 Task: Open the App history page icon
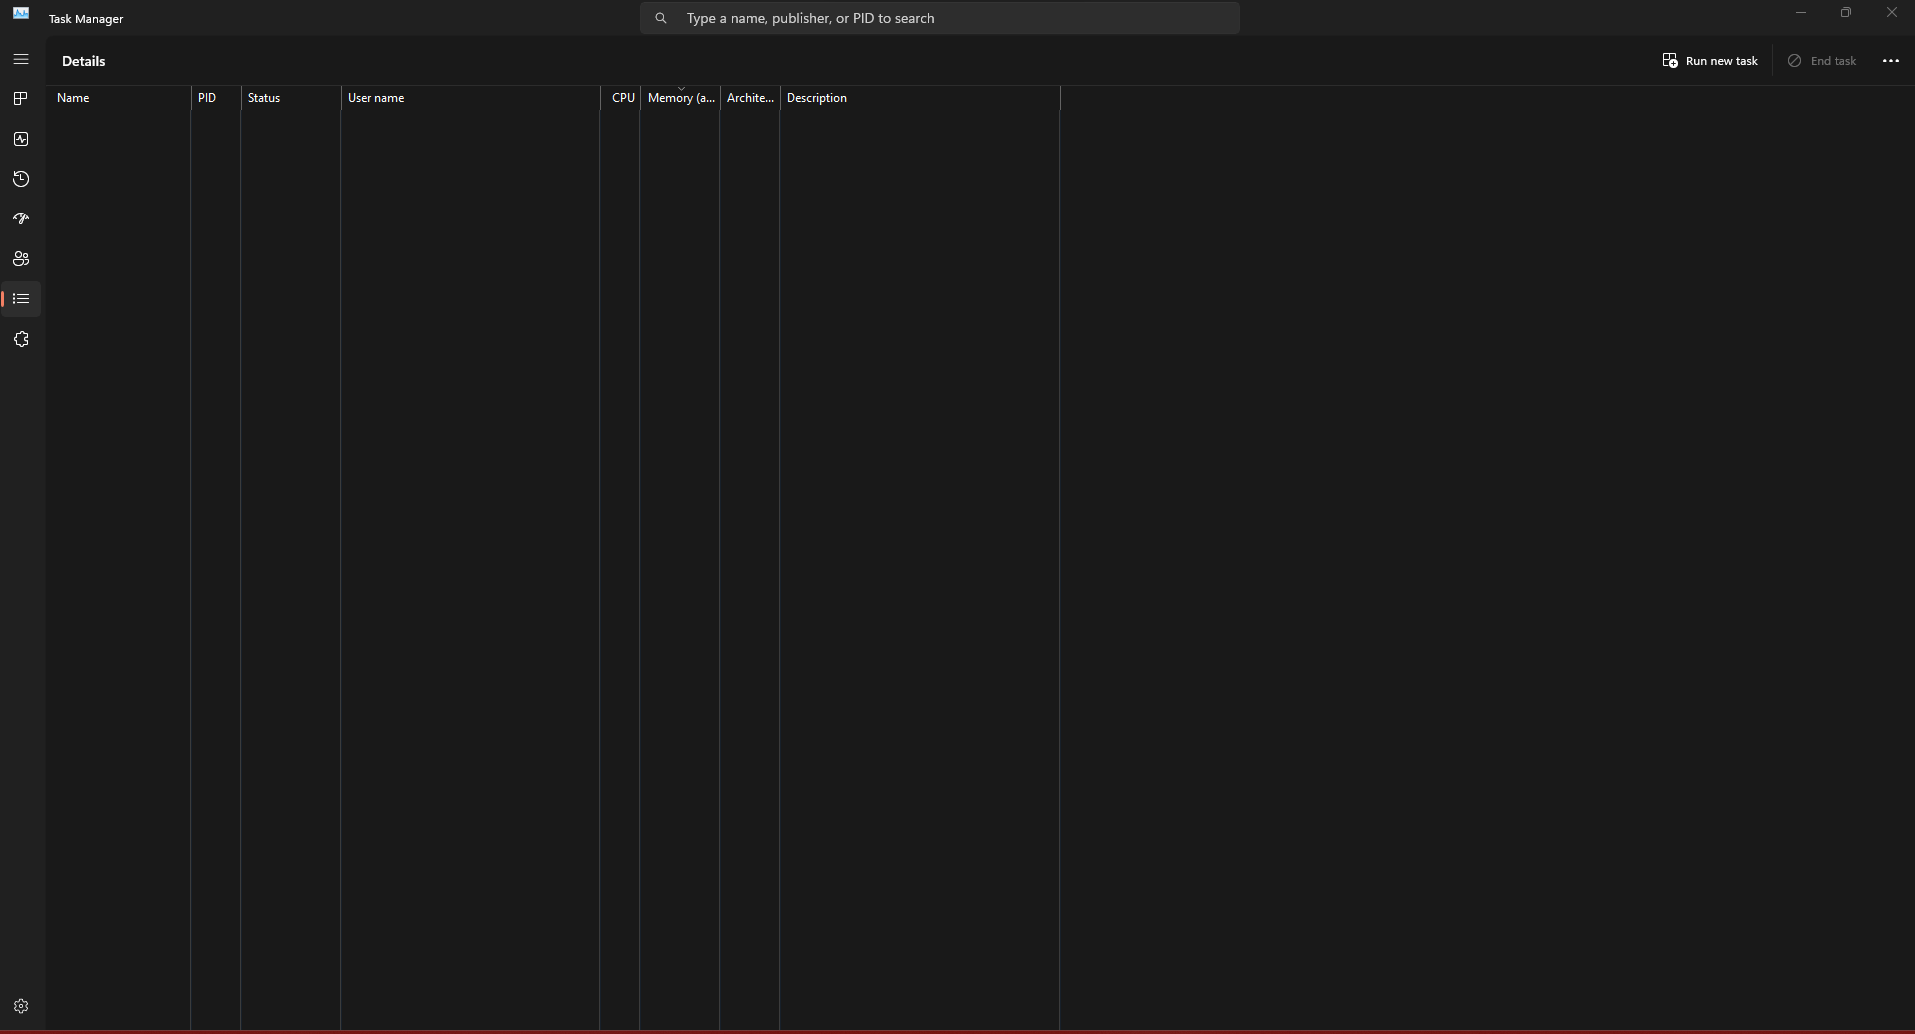pyautogui.click(x=21, y=179)
